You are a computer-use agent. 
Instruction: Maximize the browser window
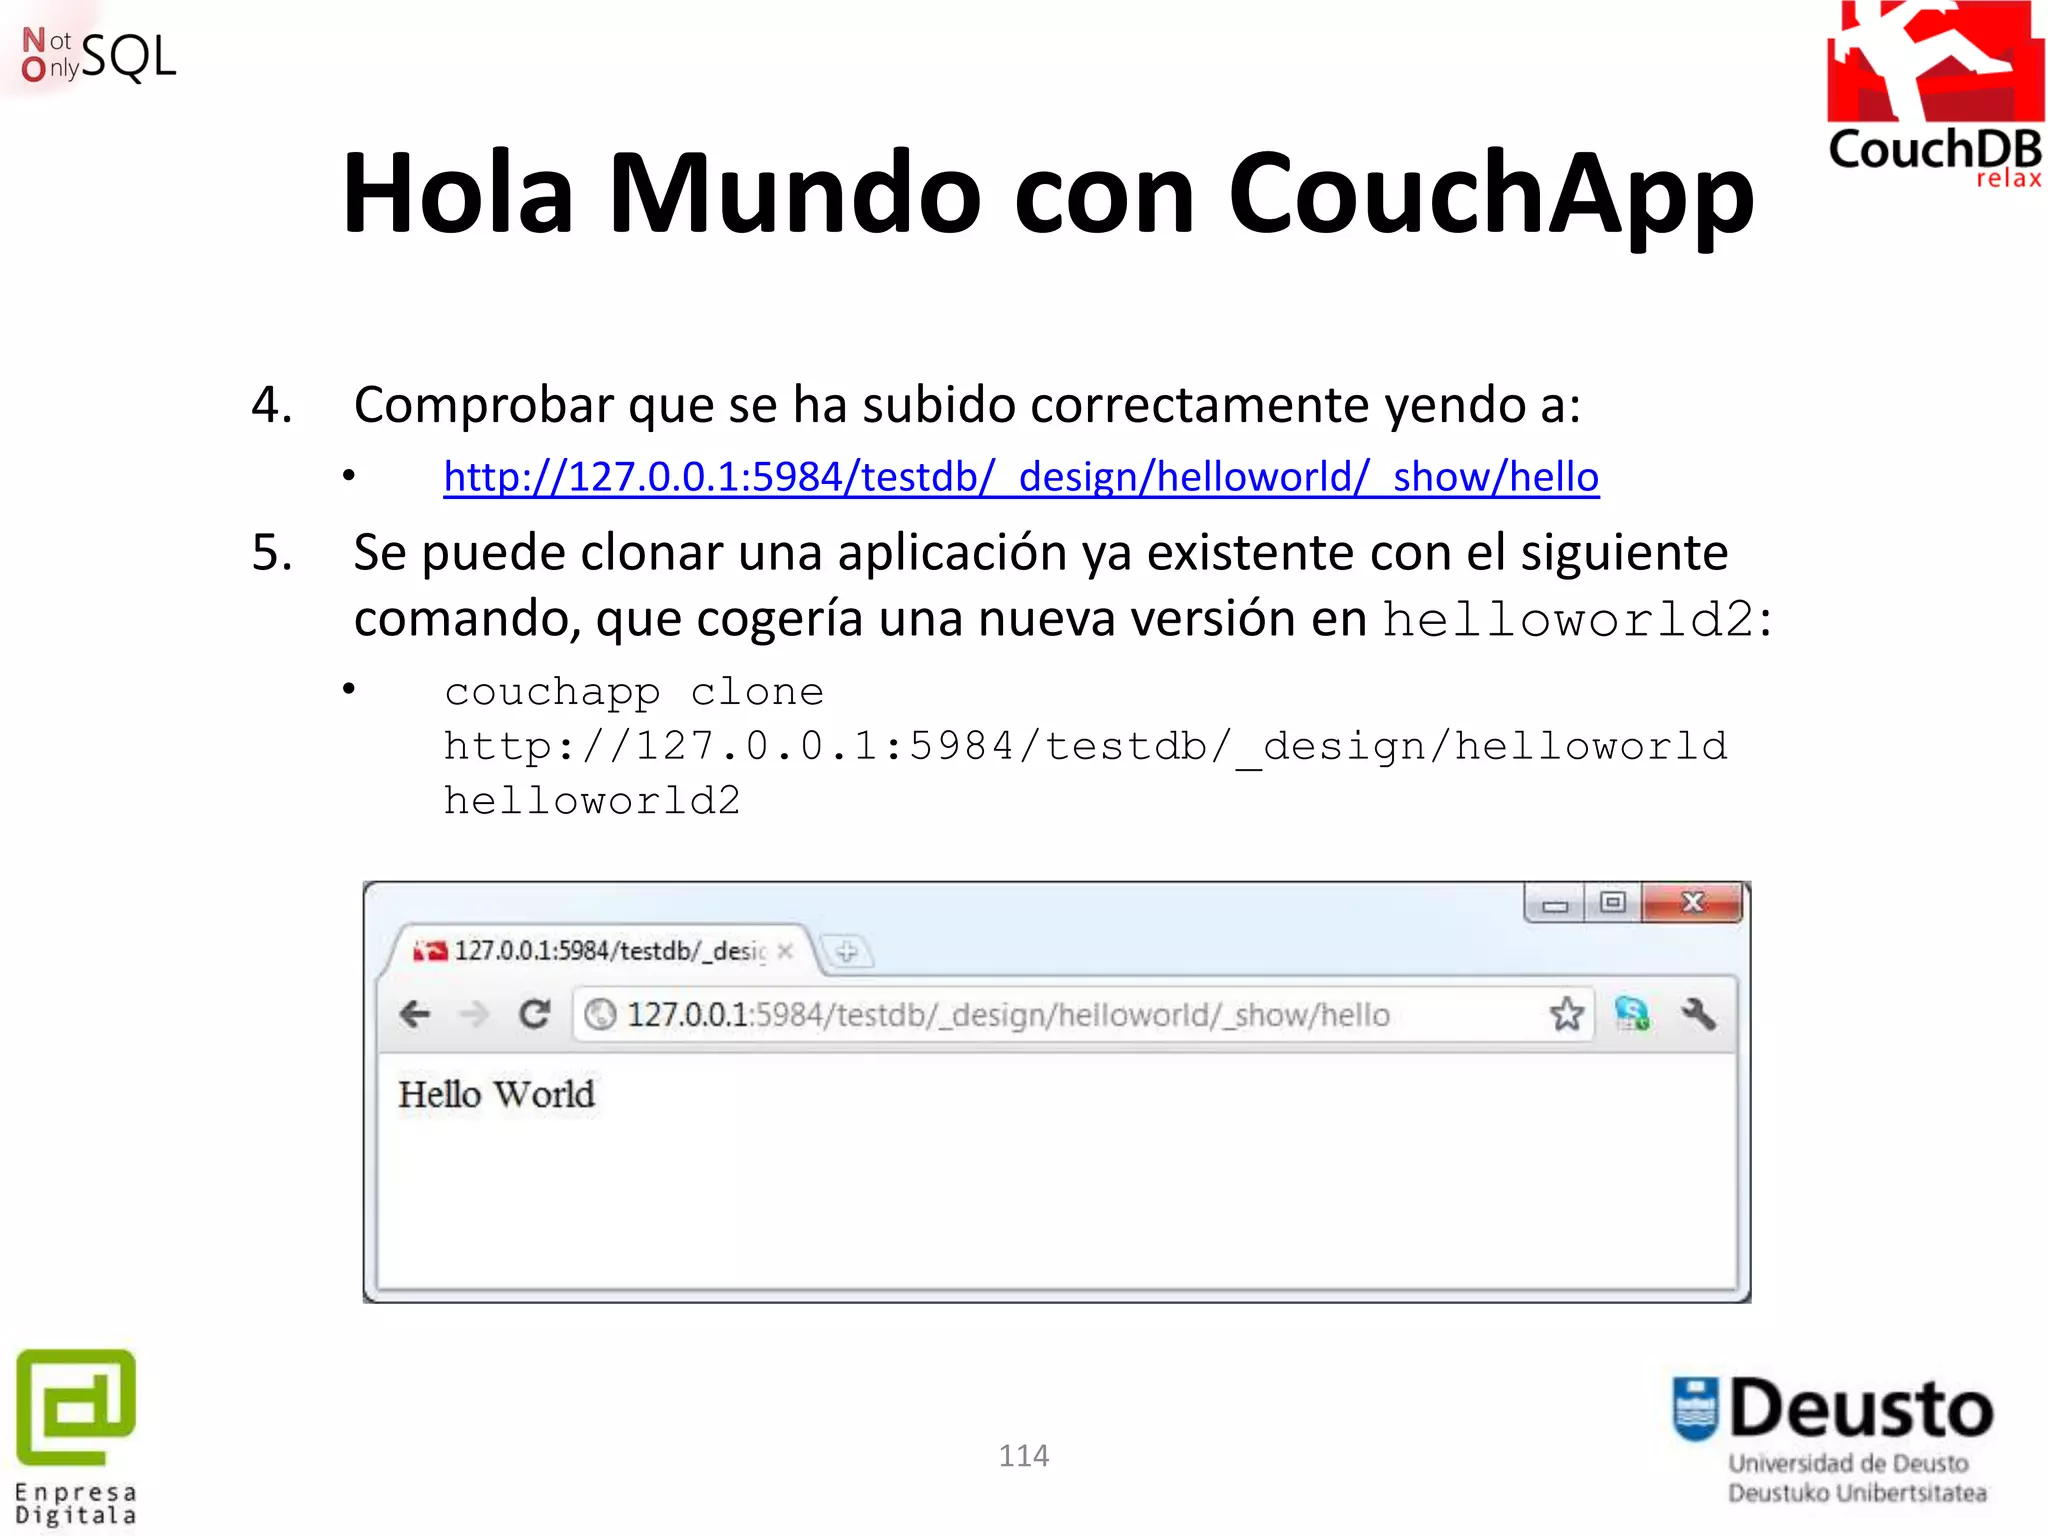(x=1613, y=903)
